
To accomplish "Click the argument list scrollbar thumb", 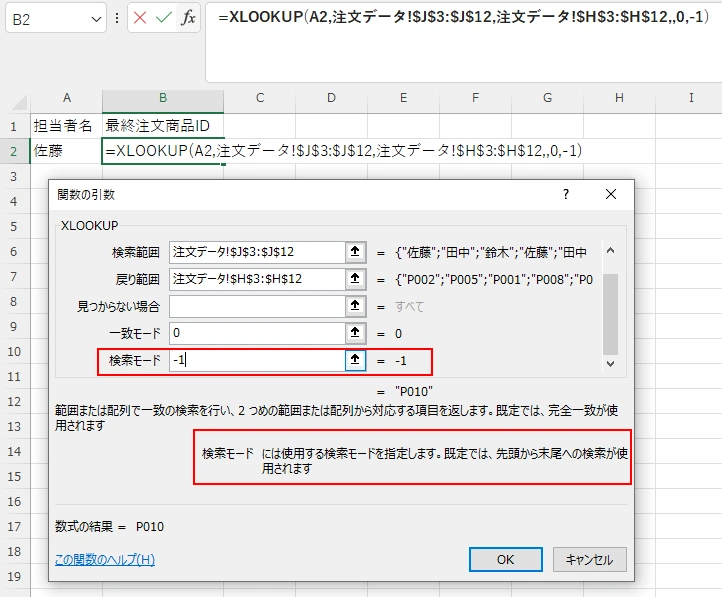I will tap(611, 314).
